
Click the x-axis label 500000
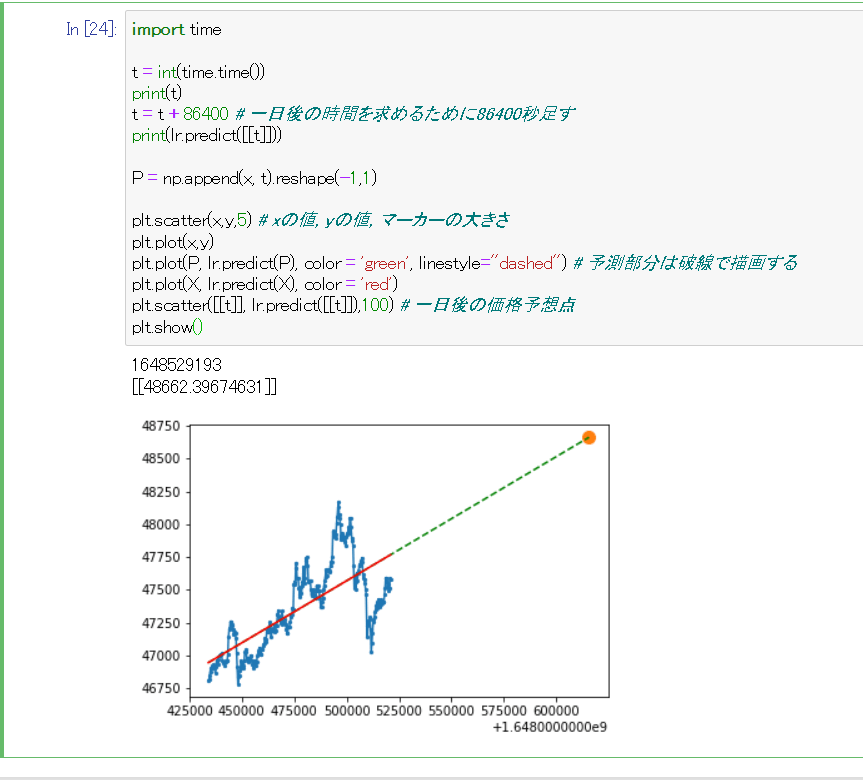tap(347, 711)
